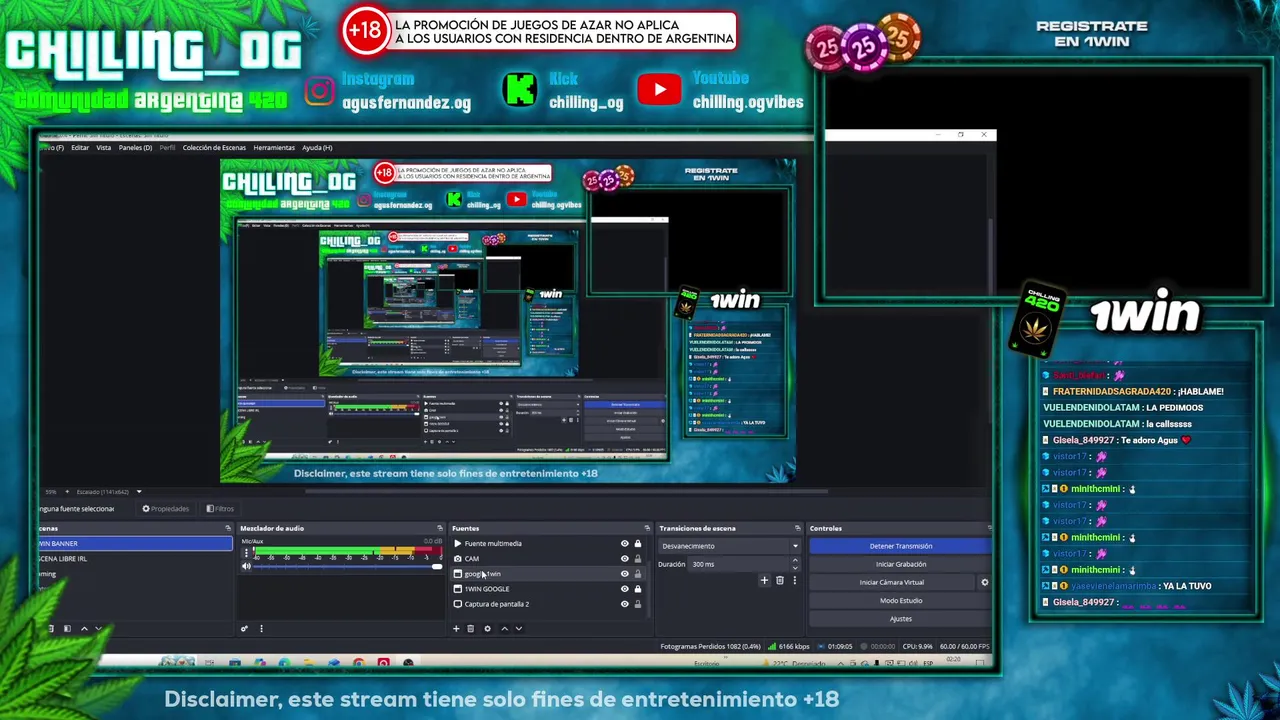This screenshot has height=720, width=1280.
Task: Toggle visibility of 1WIN GOOGLE source
Action: point(625,588)
